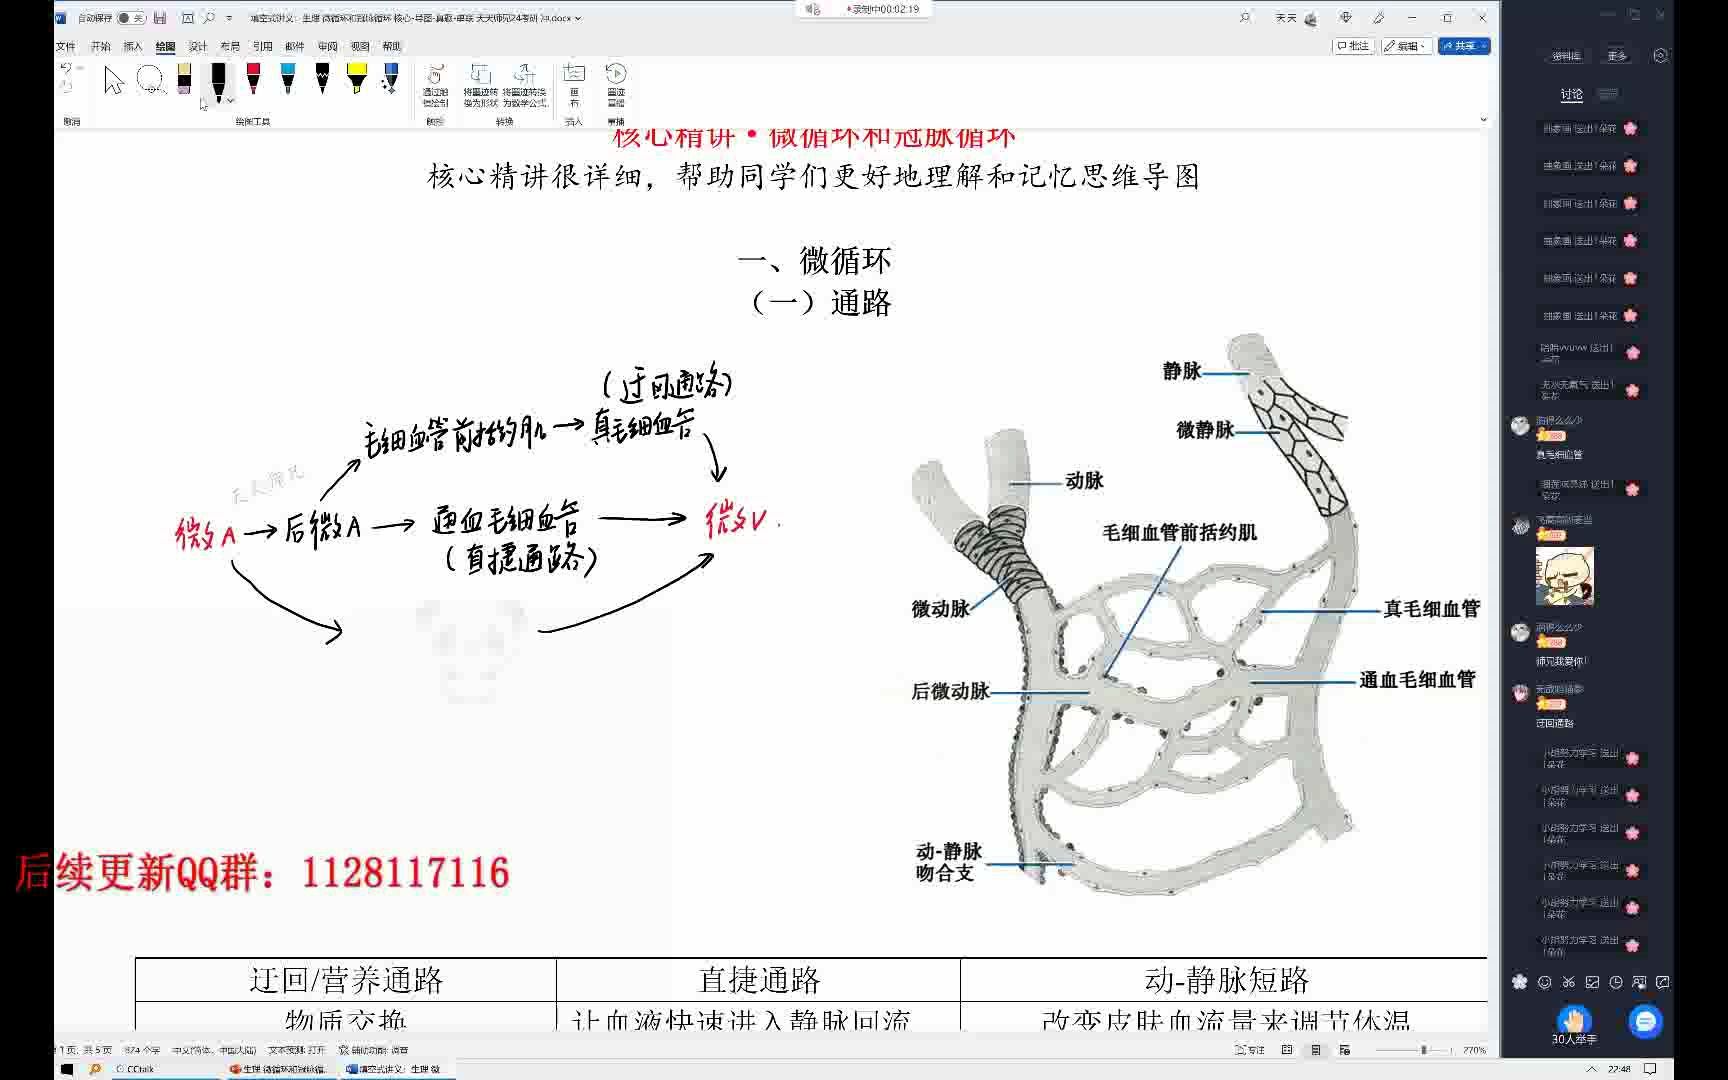The height and width of the screenshot is (1080, 1728).
Task: Open the PowerPoint taskbar item
Action: [x=282, y=1069]
